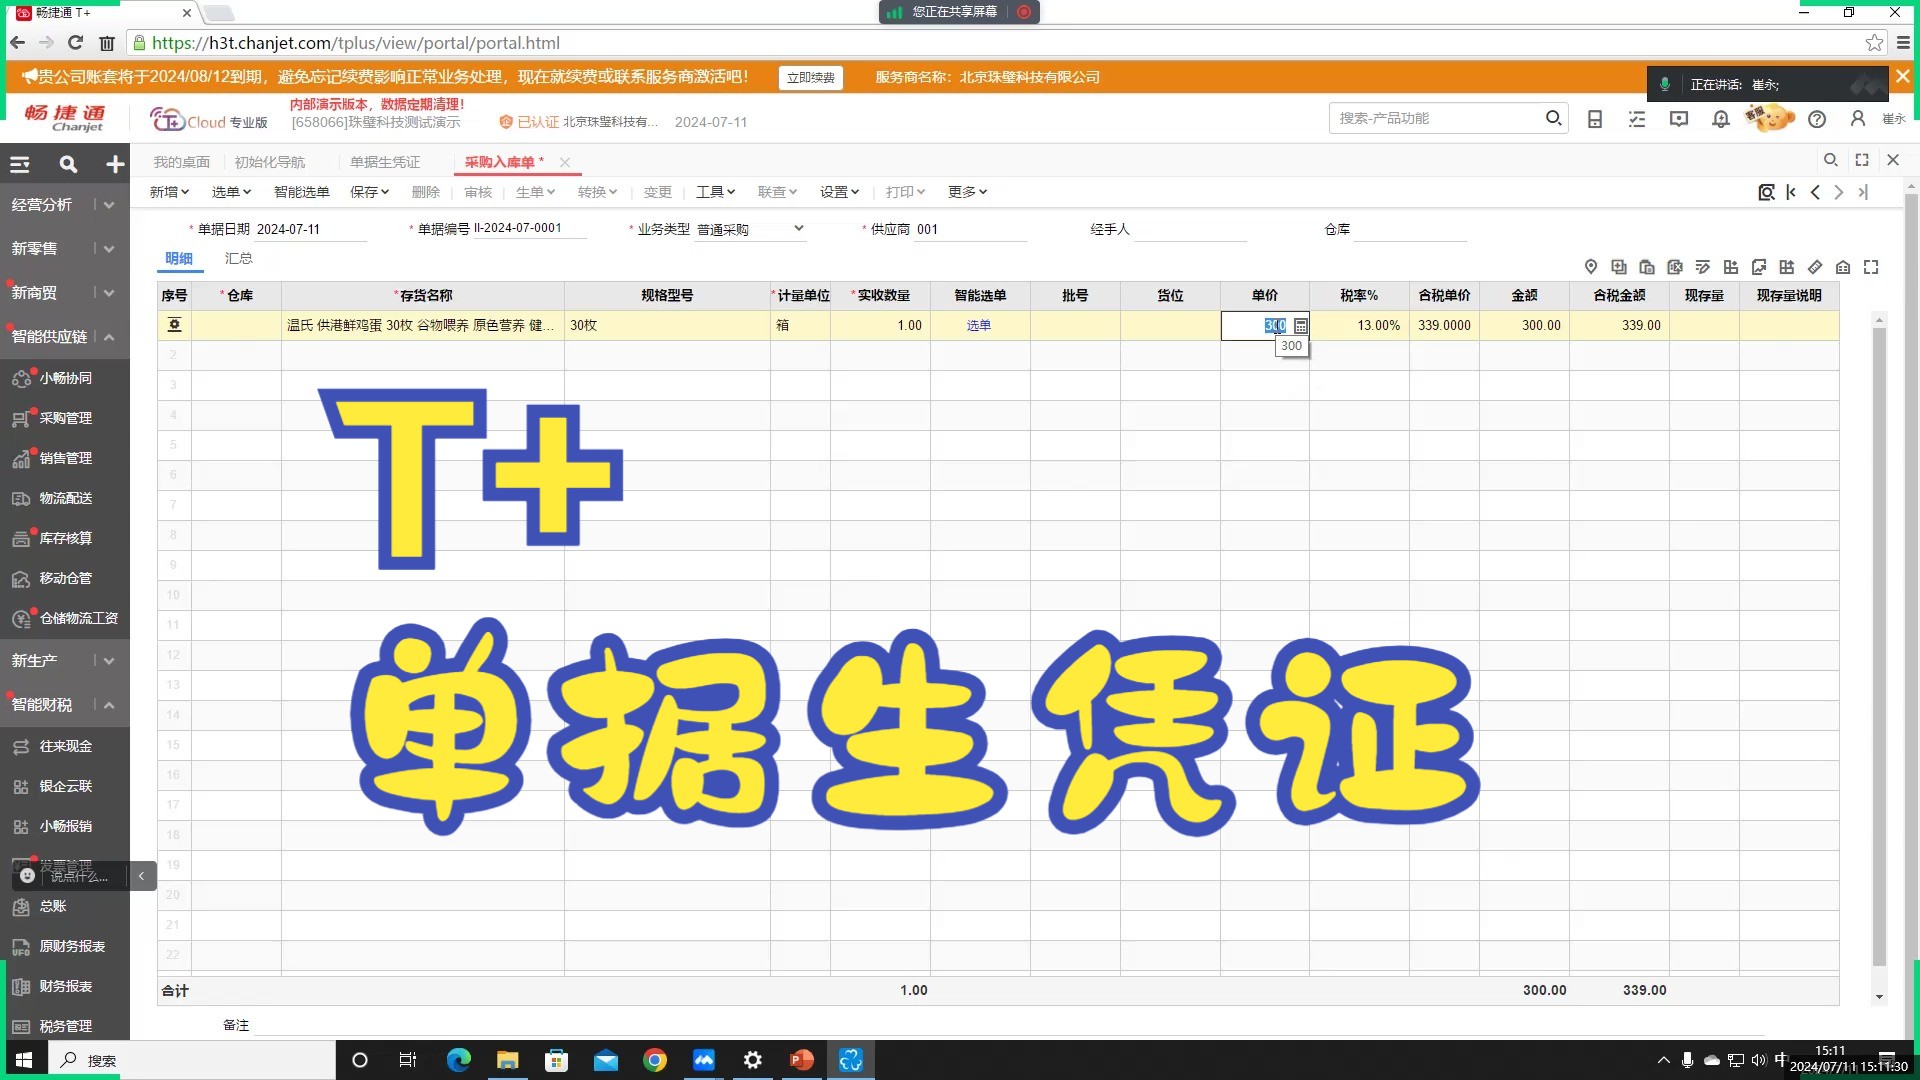Viewport: 1920px width, 1080px height.
Task: Click the location pin icon above the grid
Action: (1591, 267)
